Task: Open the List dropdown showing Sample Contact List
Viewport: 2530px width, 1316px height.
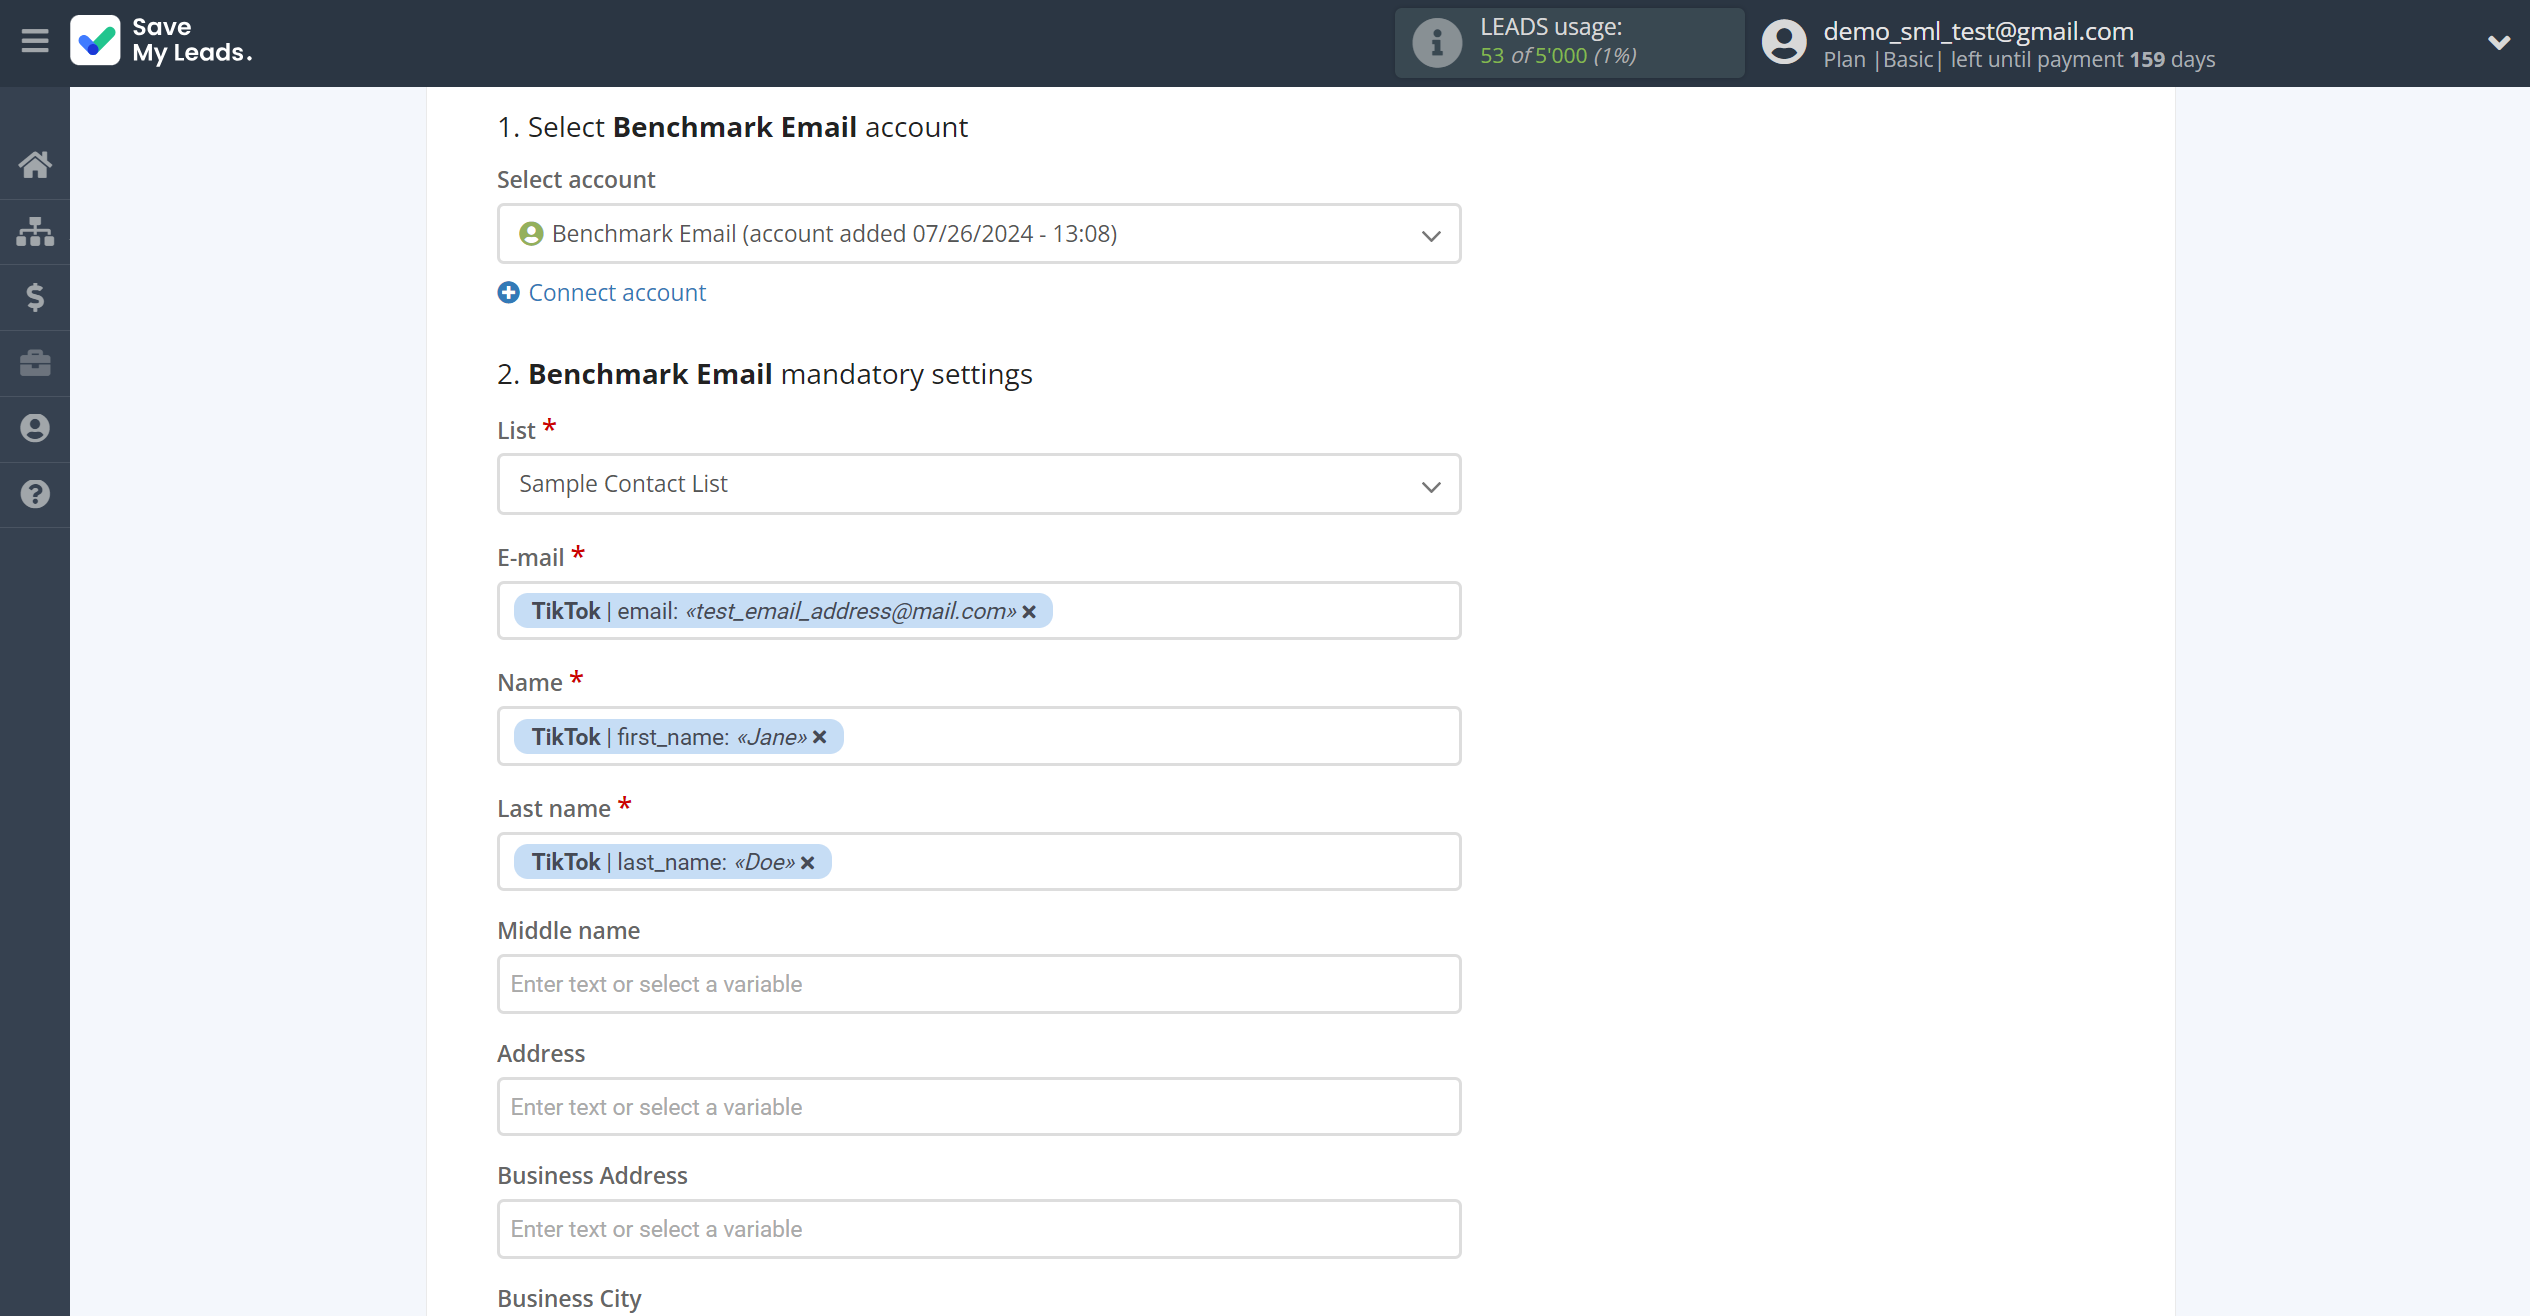Action: click(979, 484)
